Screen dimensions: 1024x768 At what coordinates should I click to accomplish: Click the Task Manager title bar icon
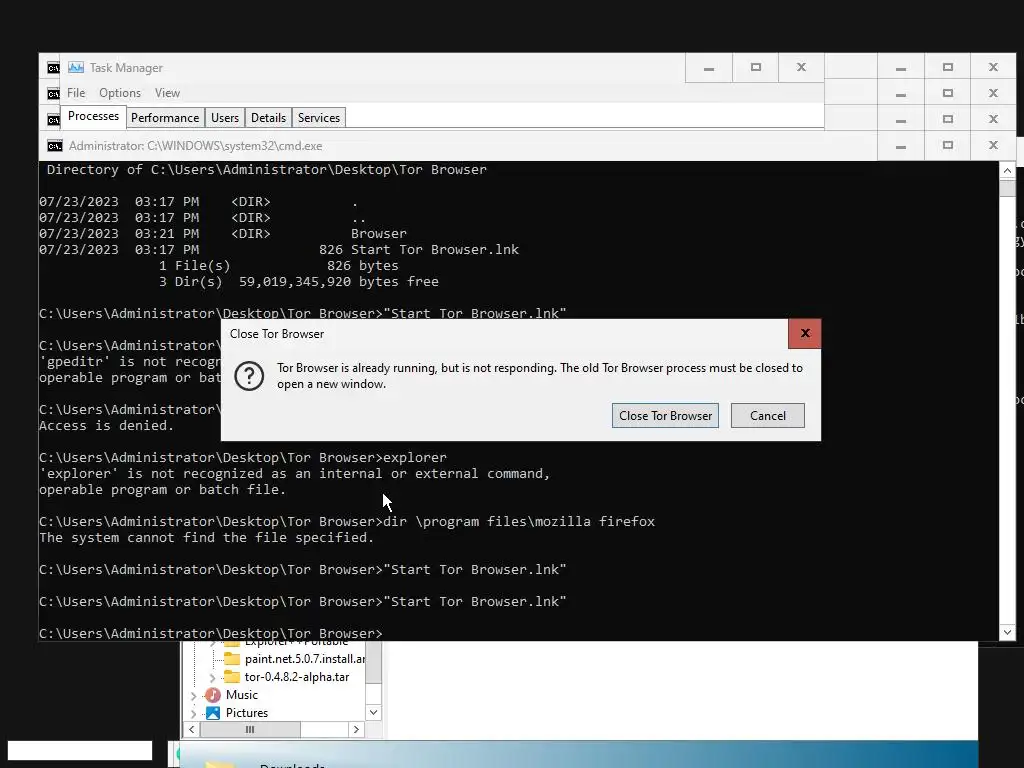click(x=76, y=67)
